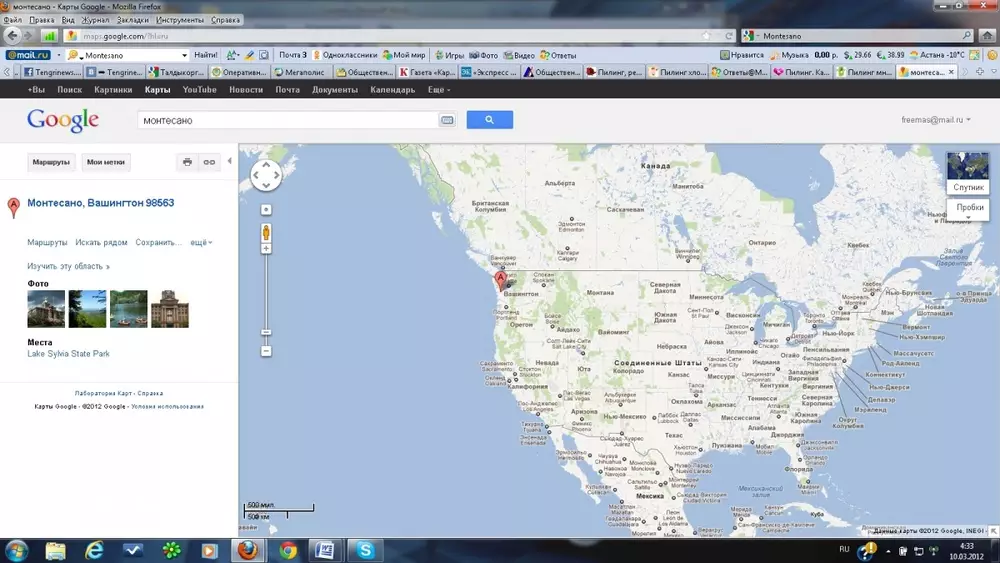Open Skype from the Windows taskbar
The image size is (1000, 563).
click(366, 550)
